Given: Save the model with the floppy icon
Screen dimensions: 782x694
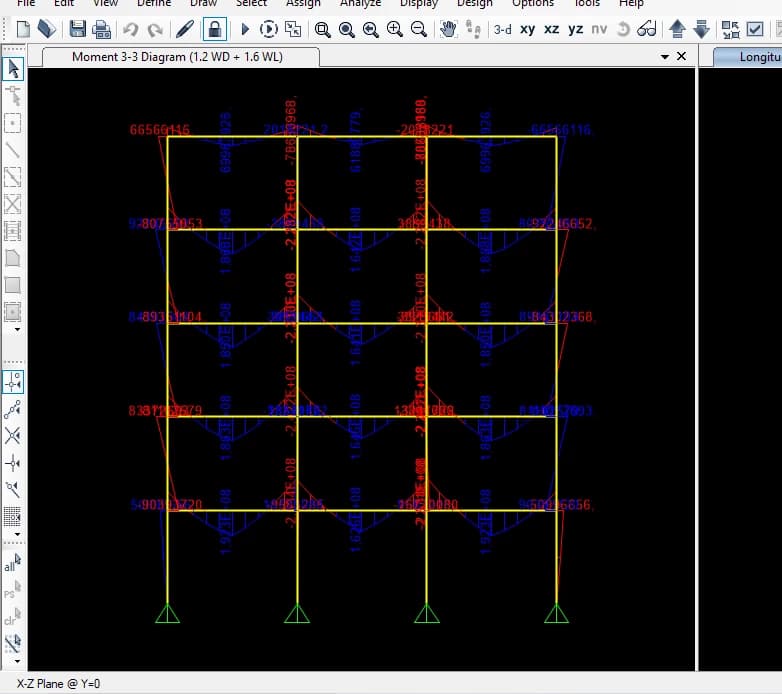Looking at the screenshot, I should coord(77,29).
